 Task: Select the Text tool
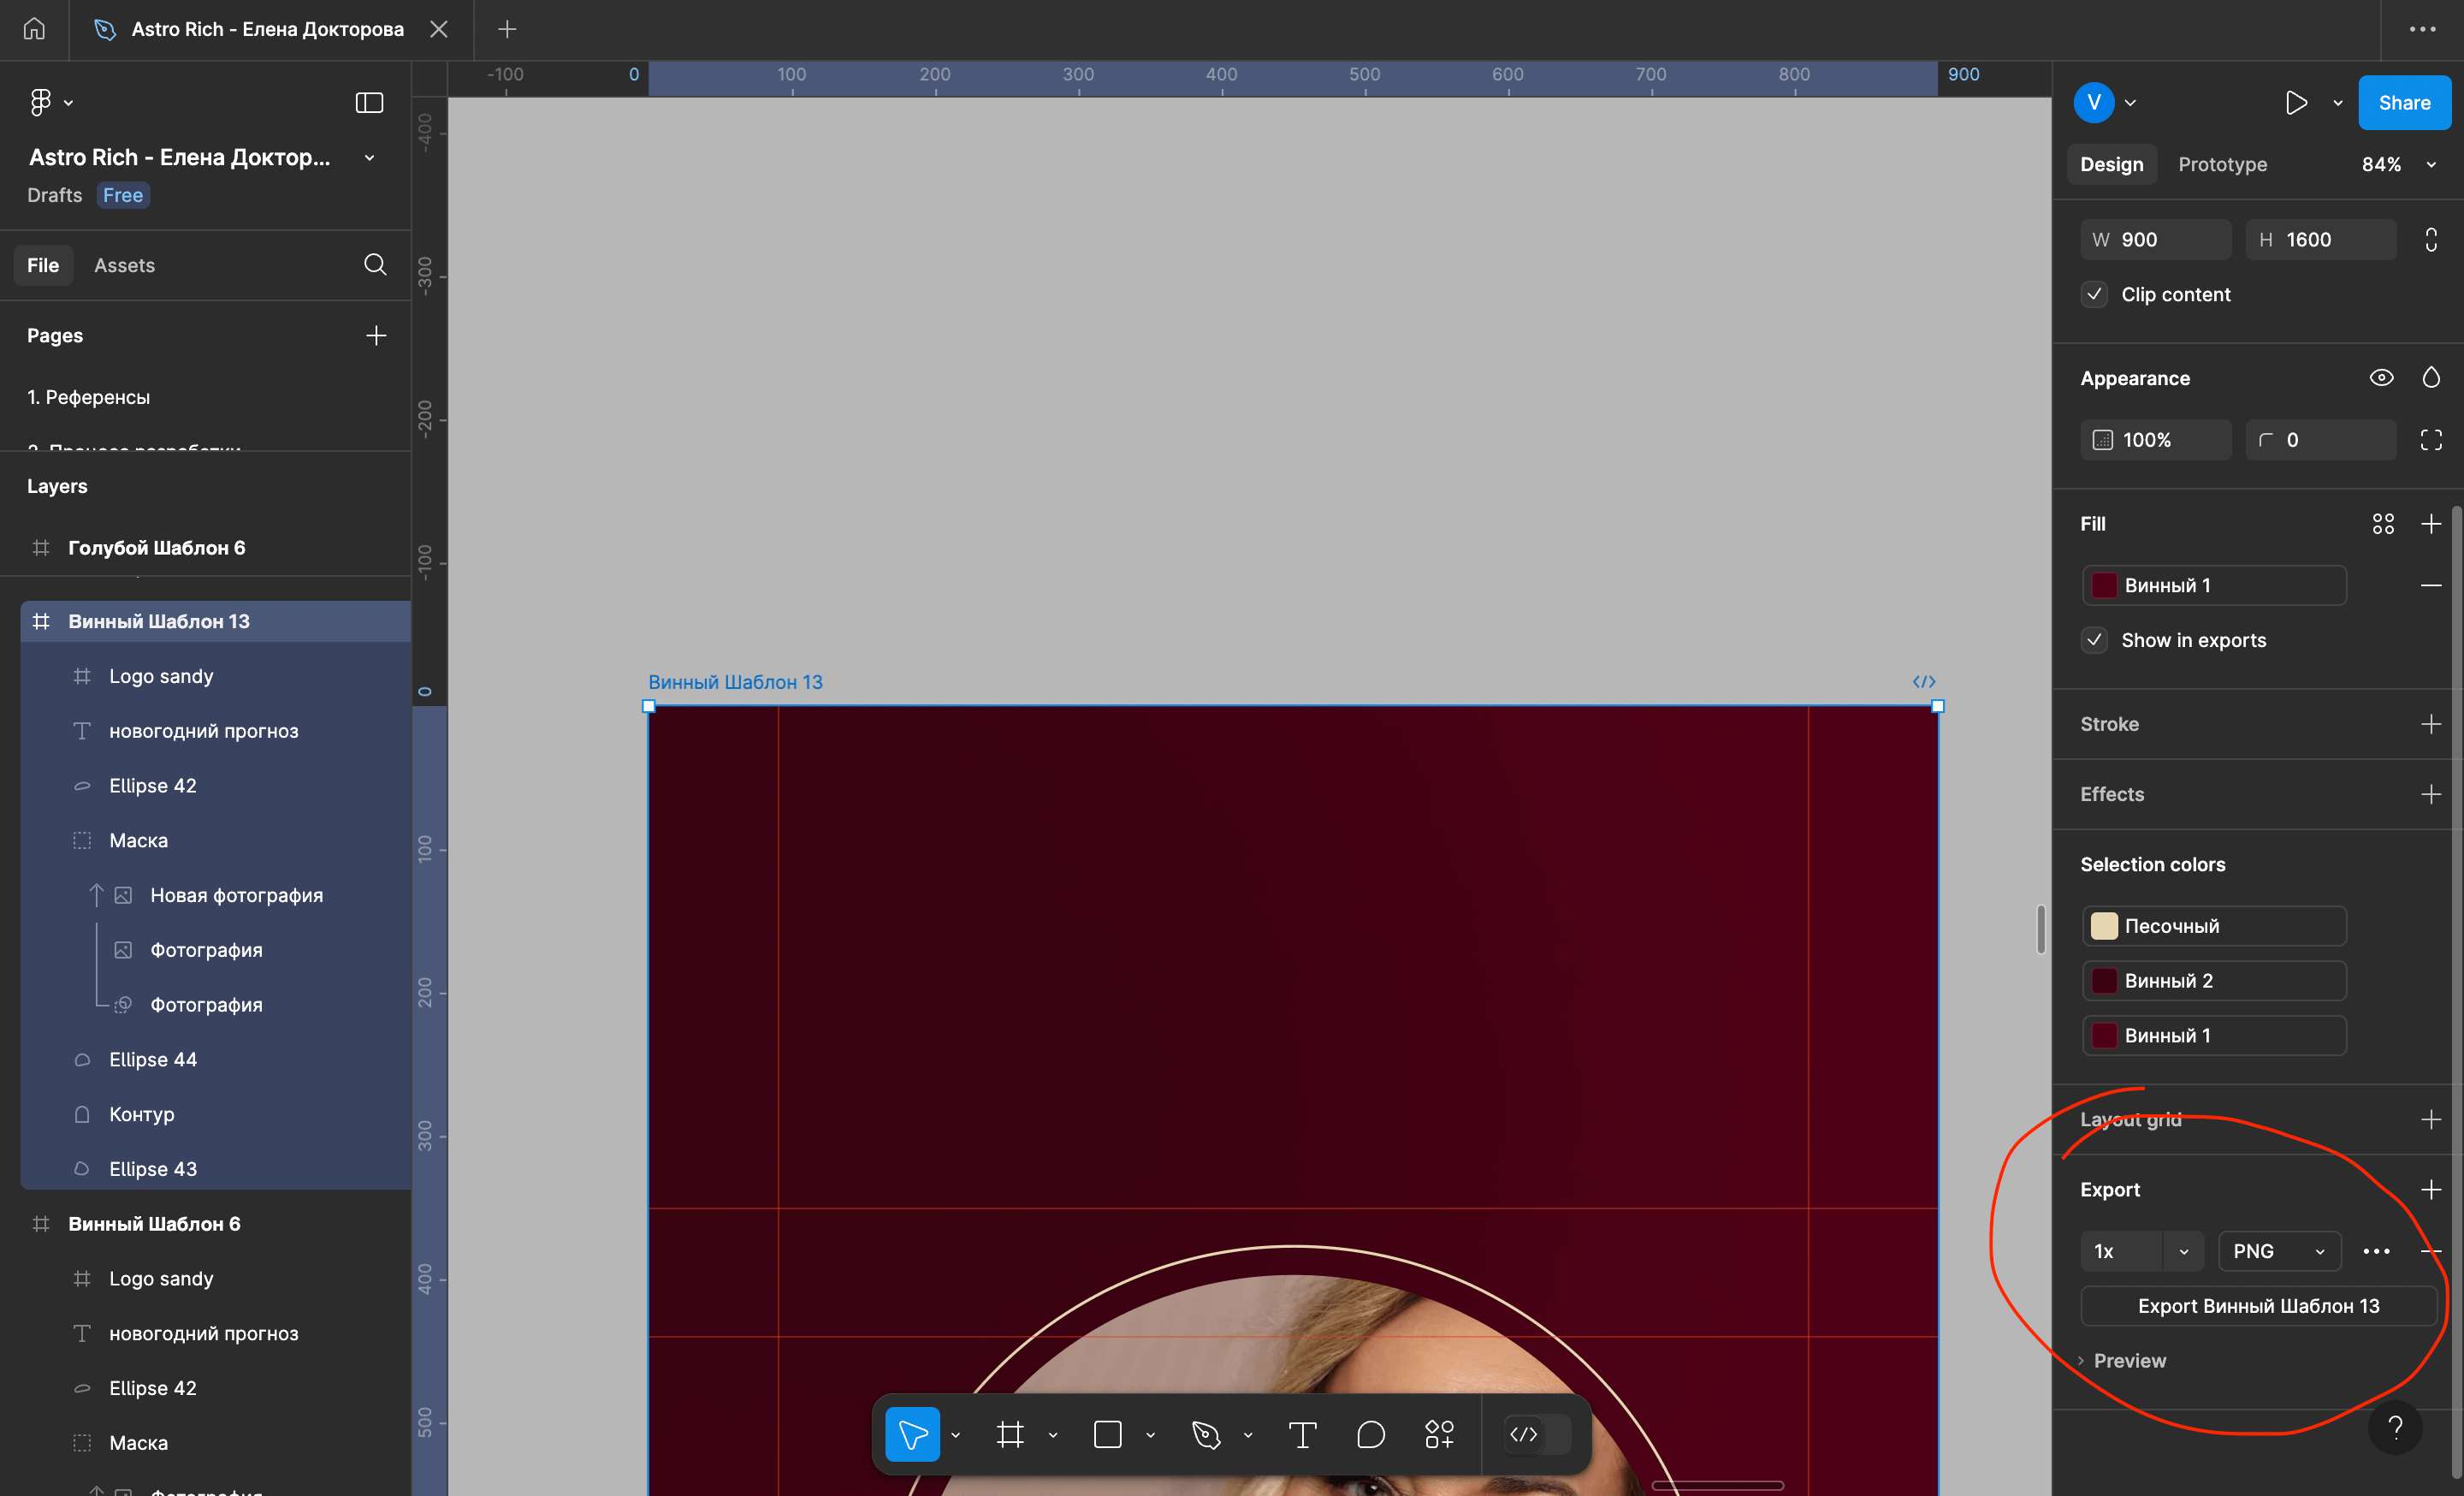pos(1302,1435)
